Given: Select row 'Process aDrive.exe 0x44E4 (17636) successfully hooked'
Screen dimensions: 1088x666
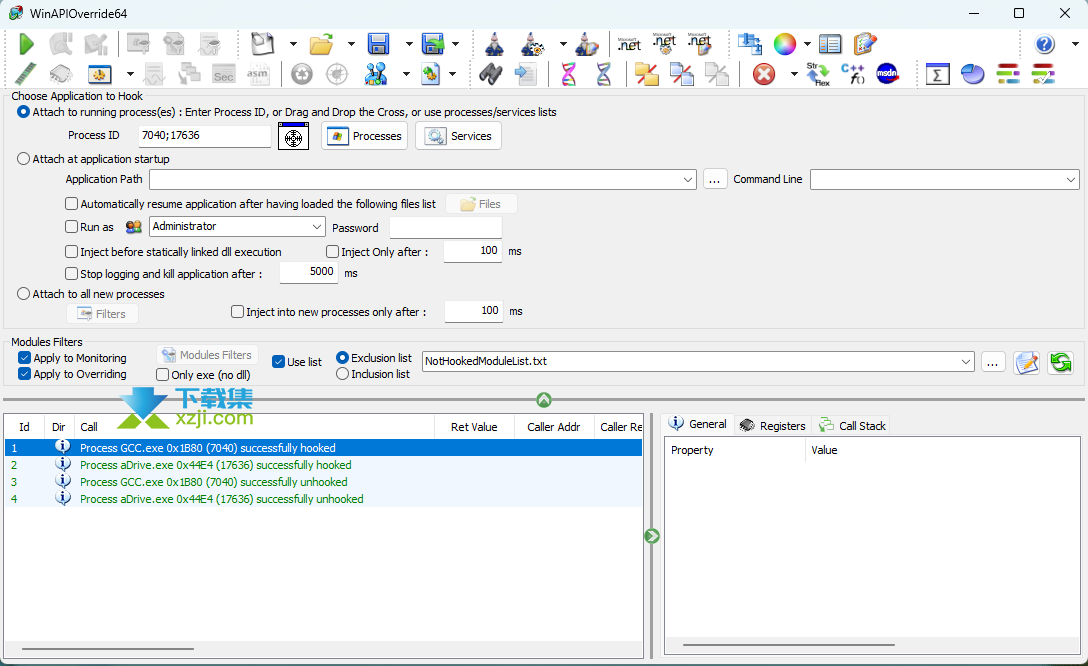Looking at the screenshot, I should 323,465.
